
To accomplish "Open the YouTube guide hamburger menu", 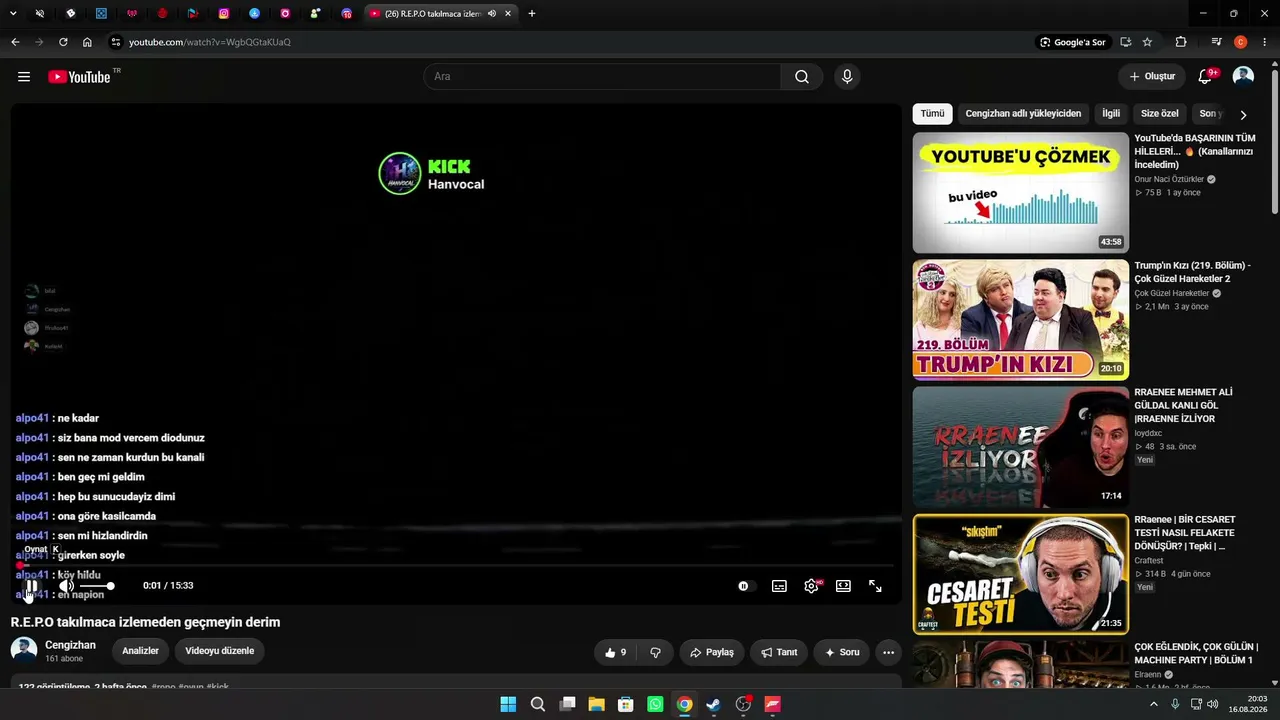I will pos(24,77).
